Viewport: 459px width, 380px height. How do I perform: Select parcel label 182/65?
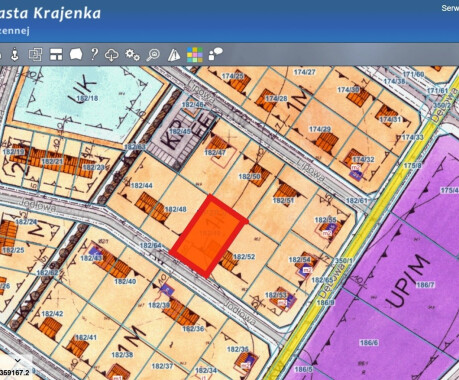point(323,280)
